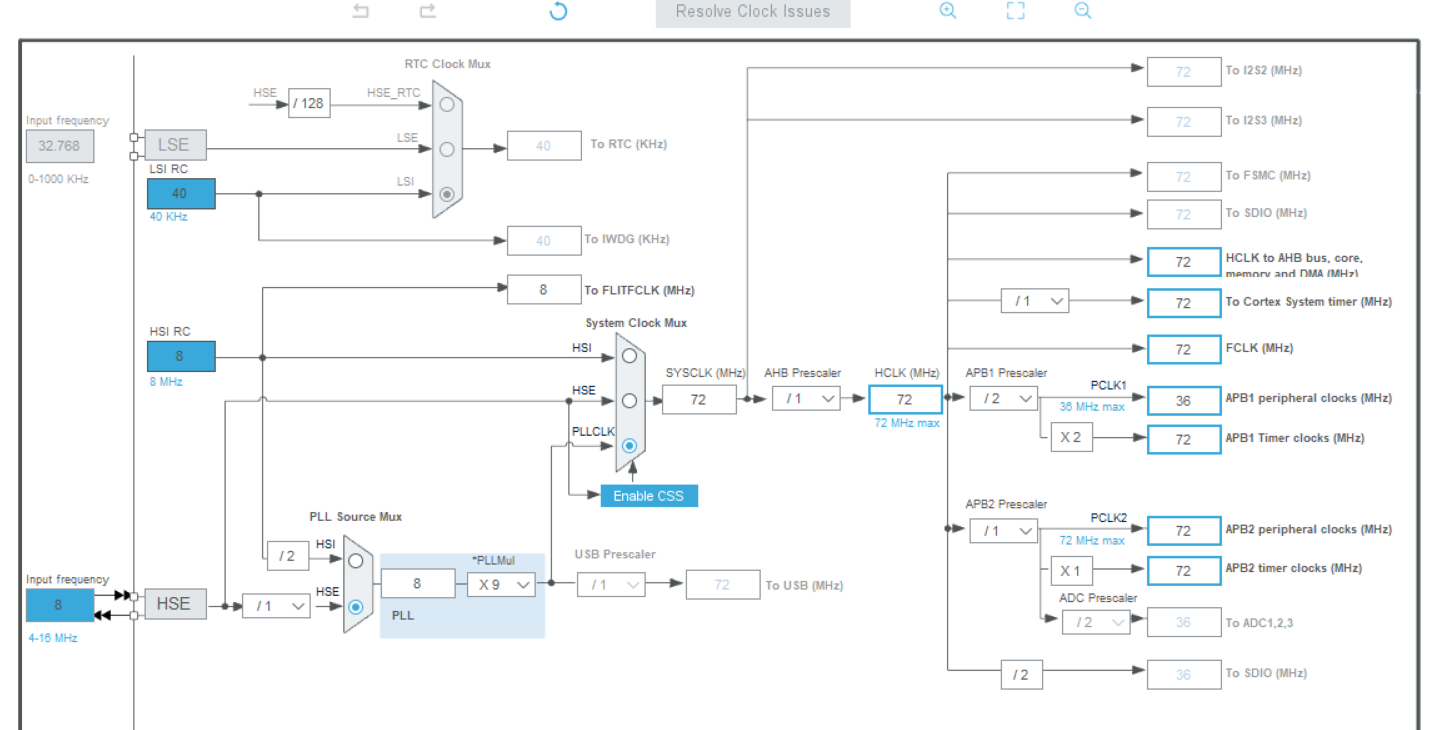Click the redo arrow icon
Screen dimensions: 1446x730
[428, 11]
